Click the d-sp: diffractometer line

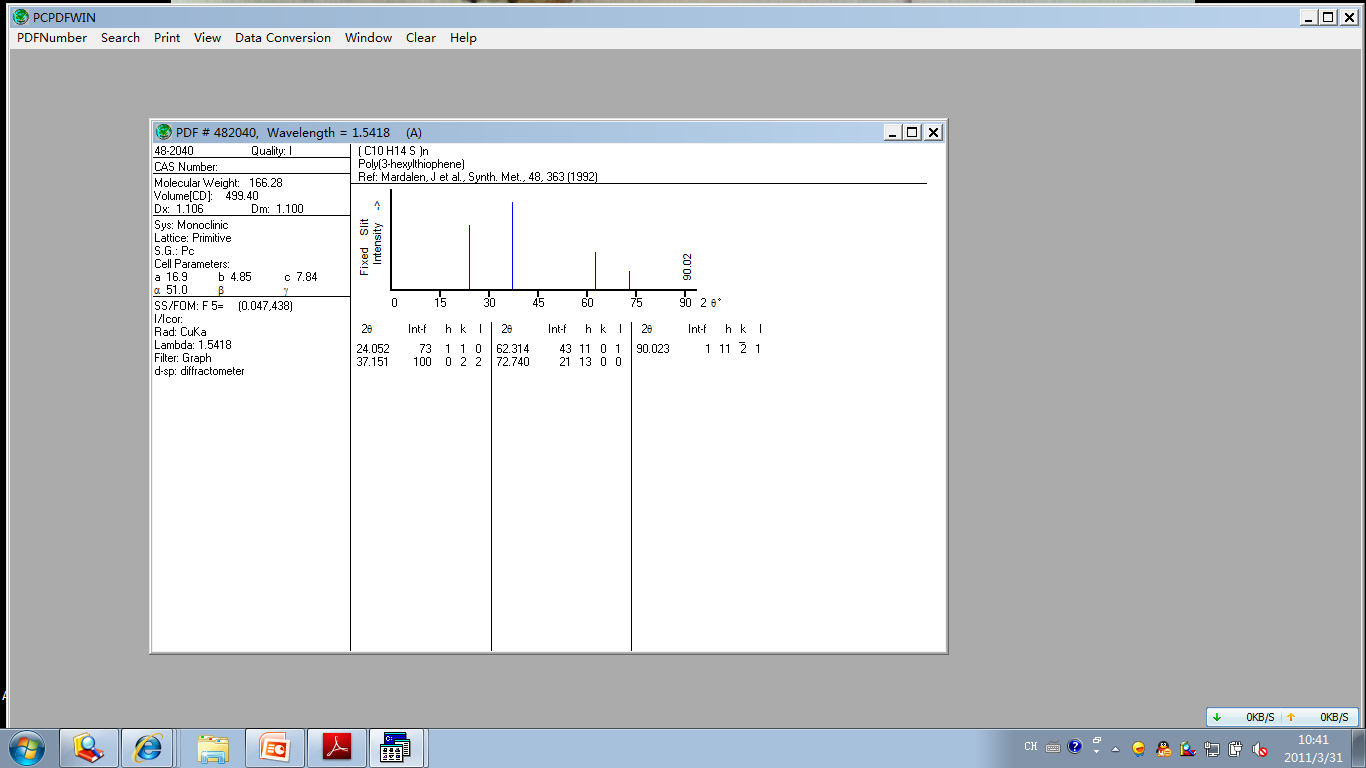[199, 371]
